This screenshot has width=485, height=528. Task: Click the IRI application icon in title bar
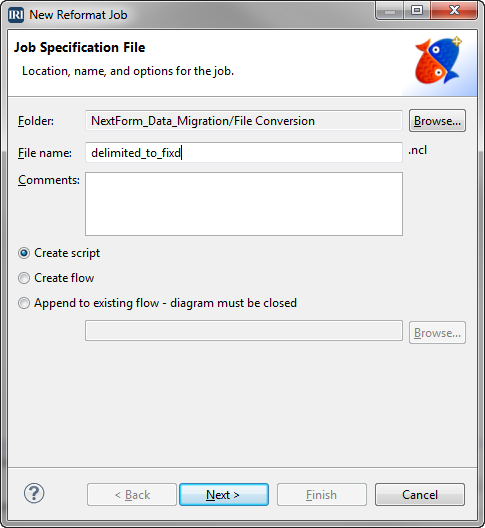click(16, 15)
